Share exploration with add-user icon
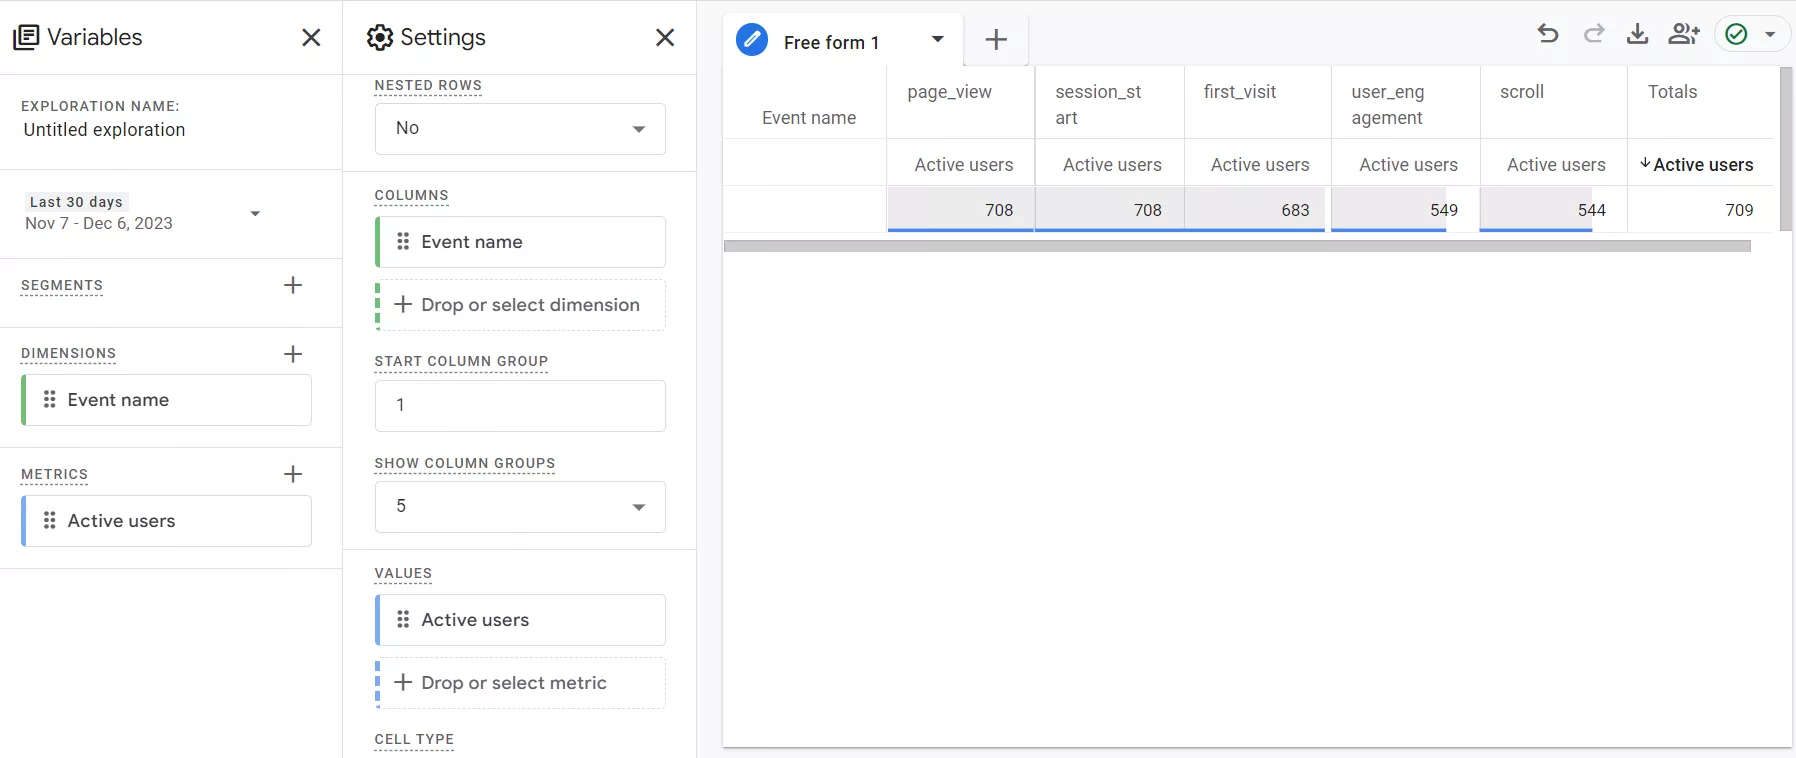Image resolution: width=1796 pixels, height=758 pixels. tap(1684, 34)
